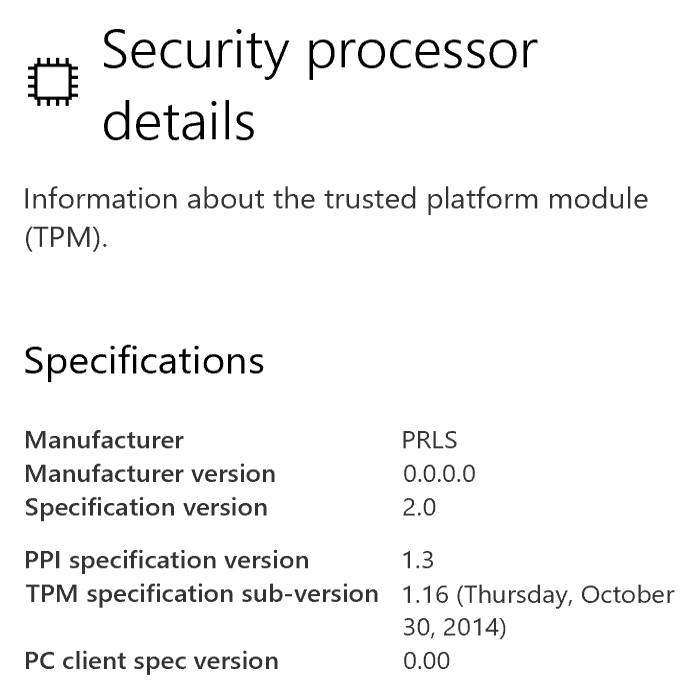This screenshot has width=700, height=696.
Task: Click the 'Security processor details' page heading
Action: coord(320,52)
